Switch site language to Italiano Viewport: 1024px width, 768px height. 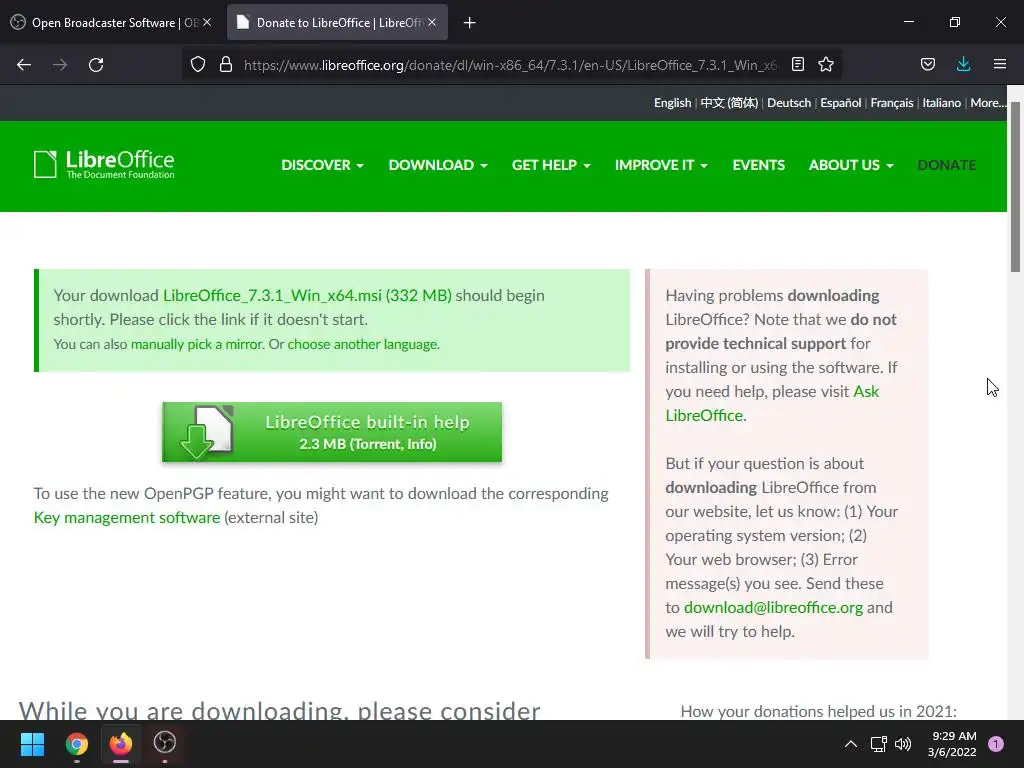941,103
